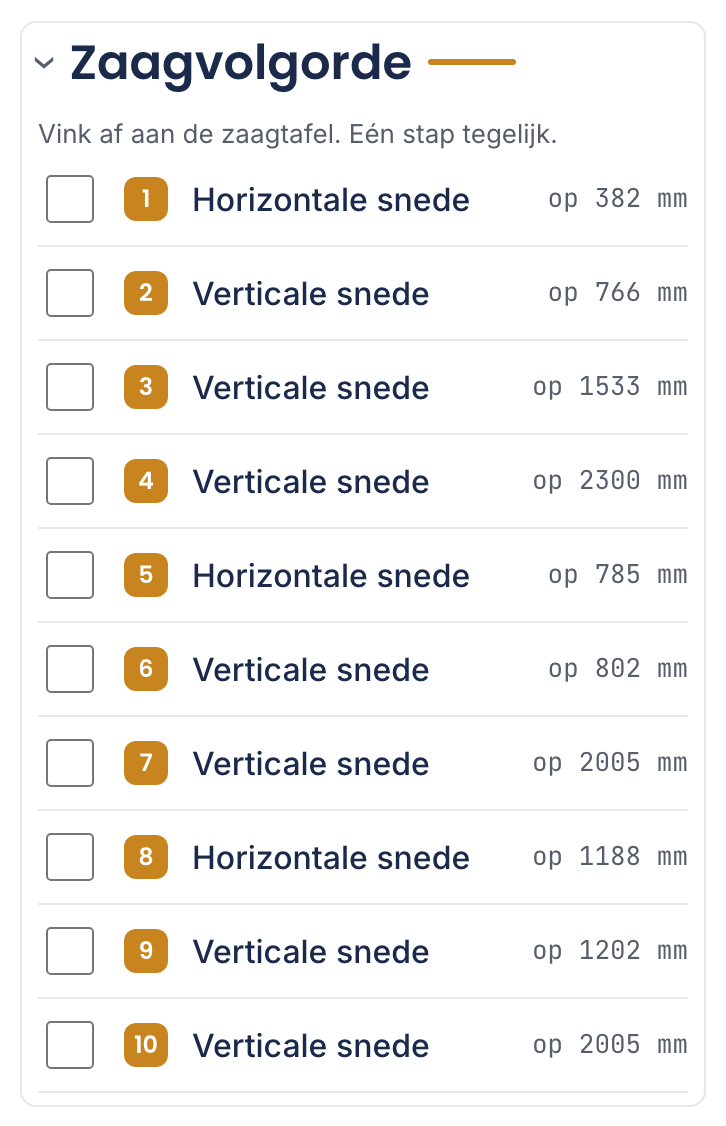Check off step 1 Horizontale snede
Image resolution: width=726 pixels, height=1126 pixels.
[70, 199]
